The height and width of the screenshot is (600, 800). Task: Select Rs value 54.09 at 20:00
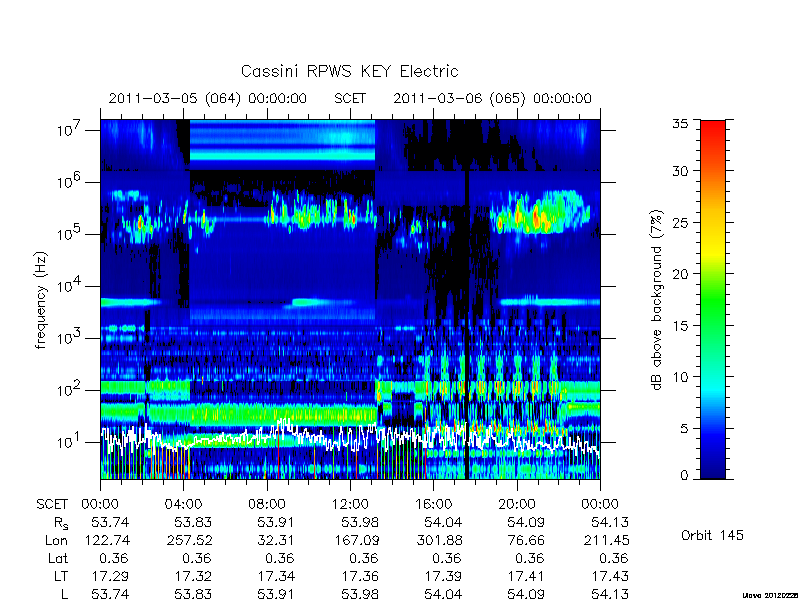[527, 522]
